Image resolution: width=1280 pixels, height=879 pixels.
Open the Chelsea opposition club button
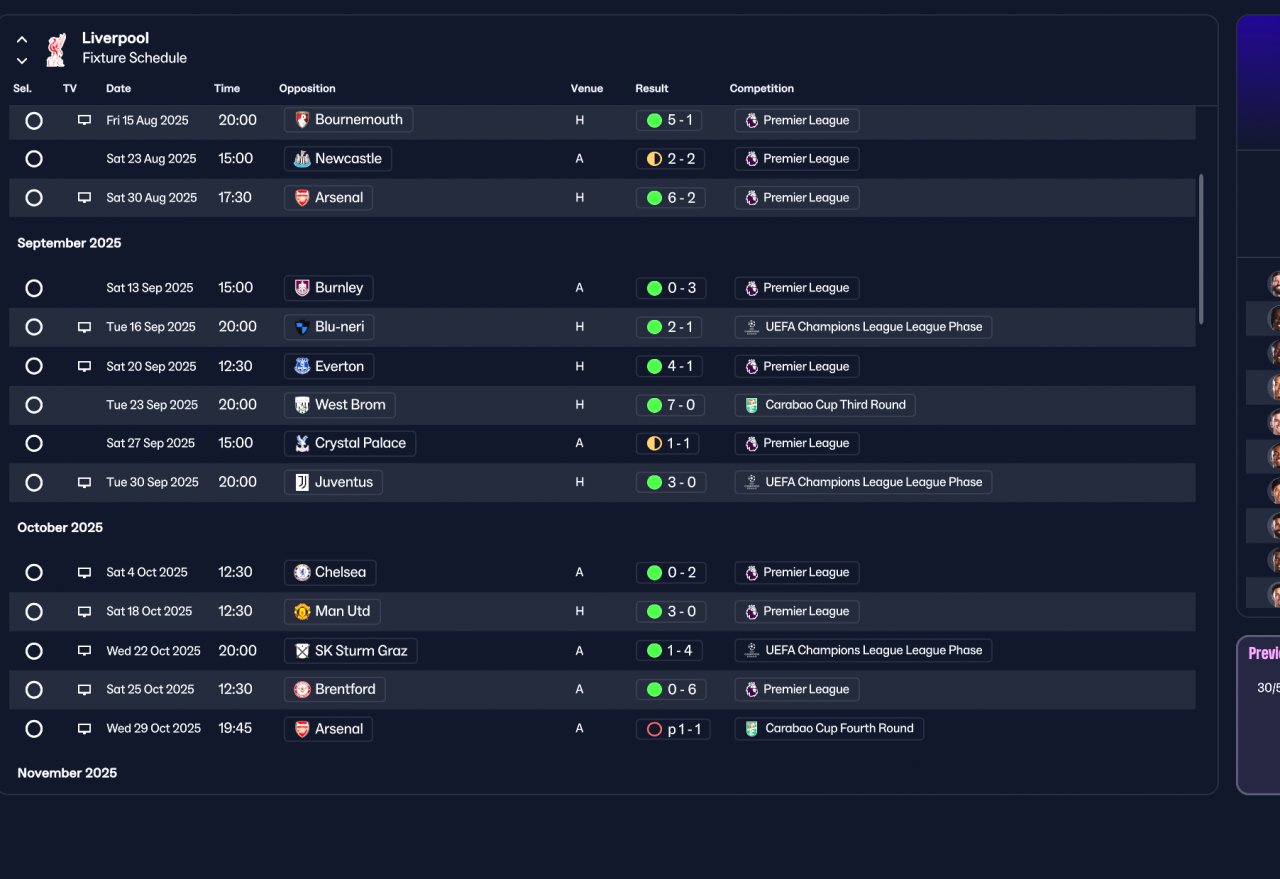(330, 573)
